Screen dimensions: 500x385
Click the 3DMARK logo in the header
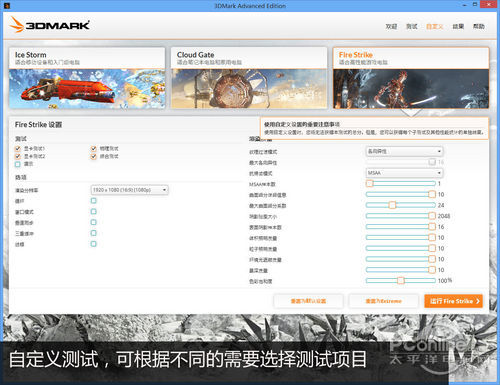coord(49,25)
